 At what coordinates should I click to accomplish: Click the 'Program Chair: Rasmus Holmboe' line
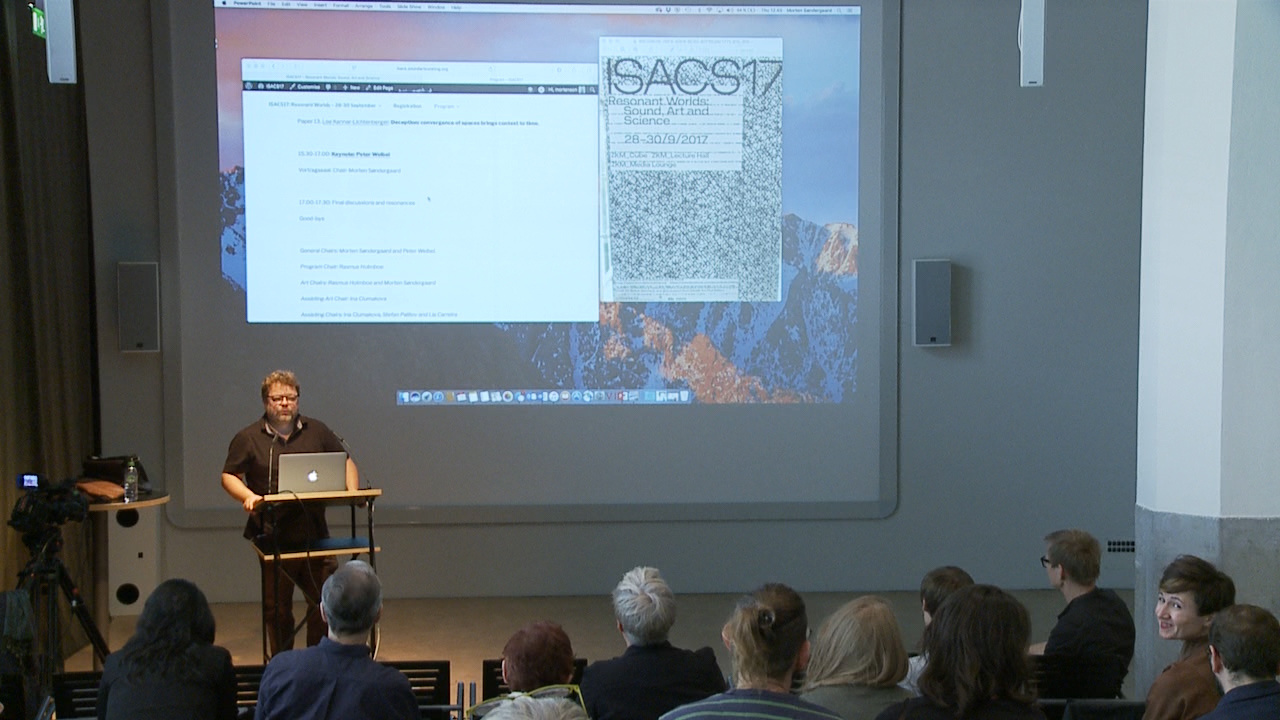[x=340, y=267]
